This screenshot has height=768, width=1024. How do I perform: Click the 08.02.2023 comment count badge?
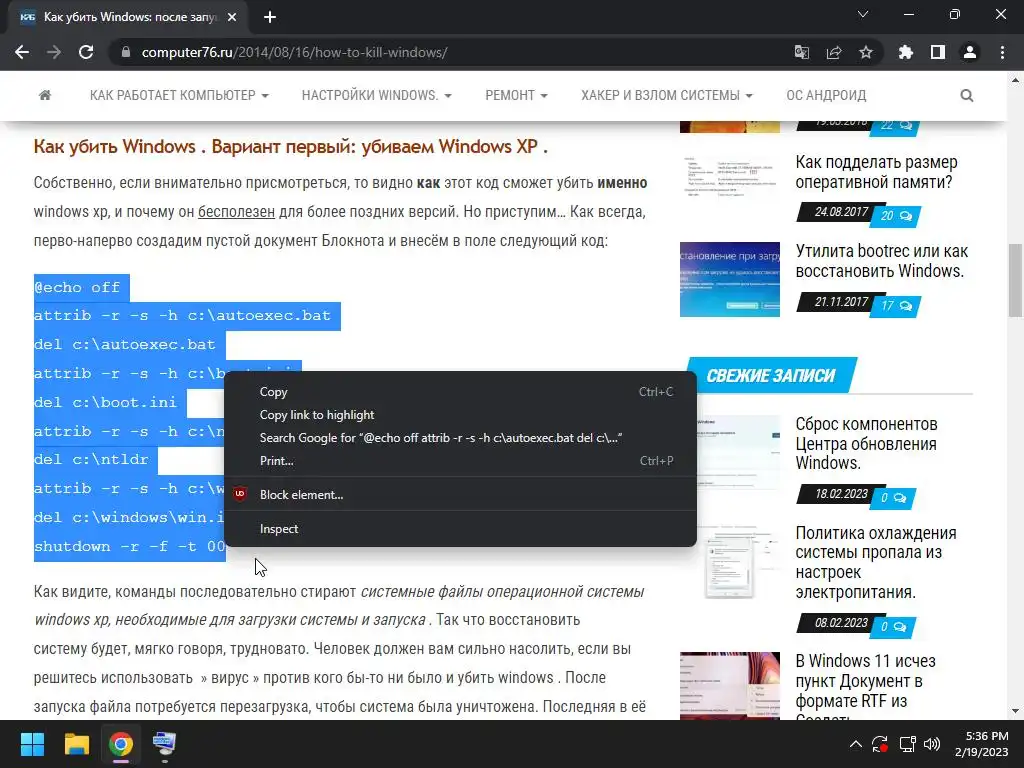coord(893,627)
